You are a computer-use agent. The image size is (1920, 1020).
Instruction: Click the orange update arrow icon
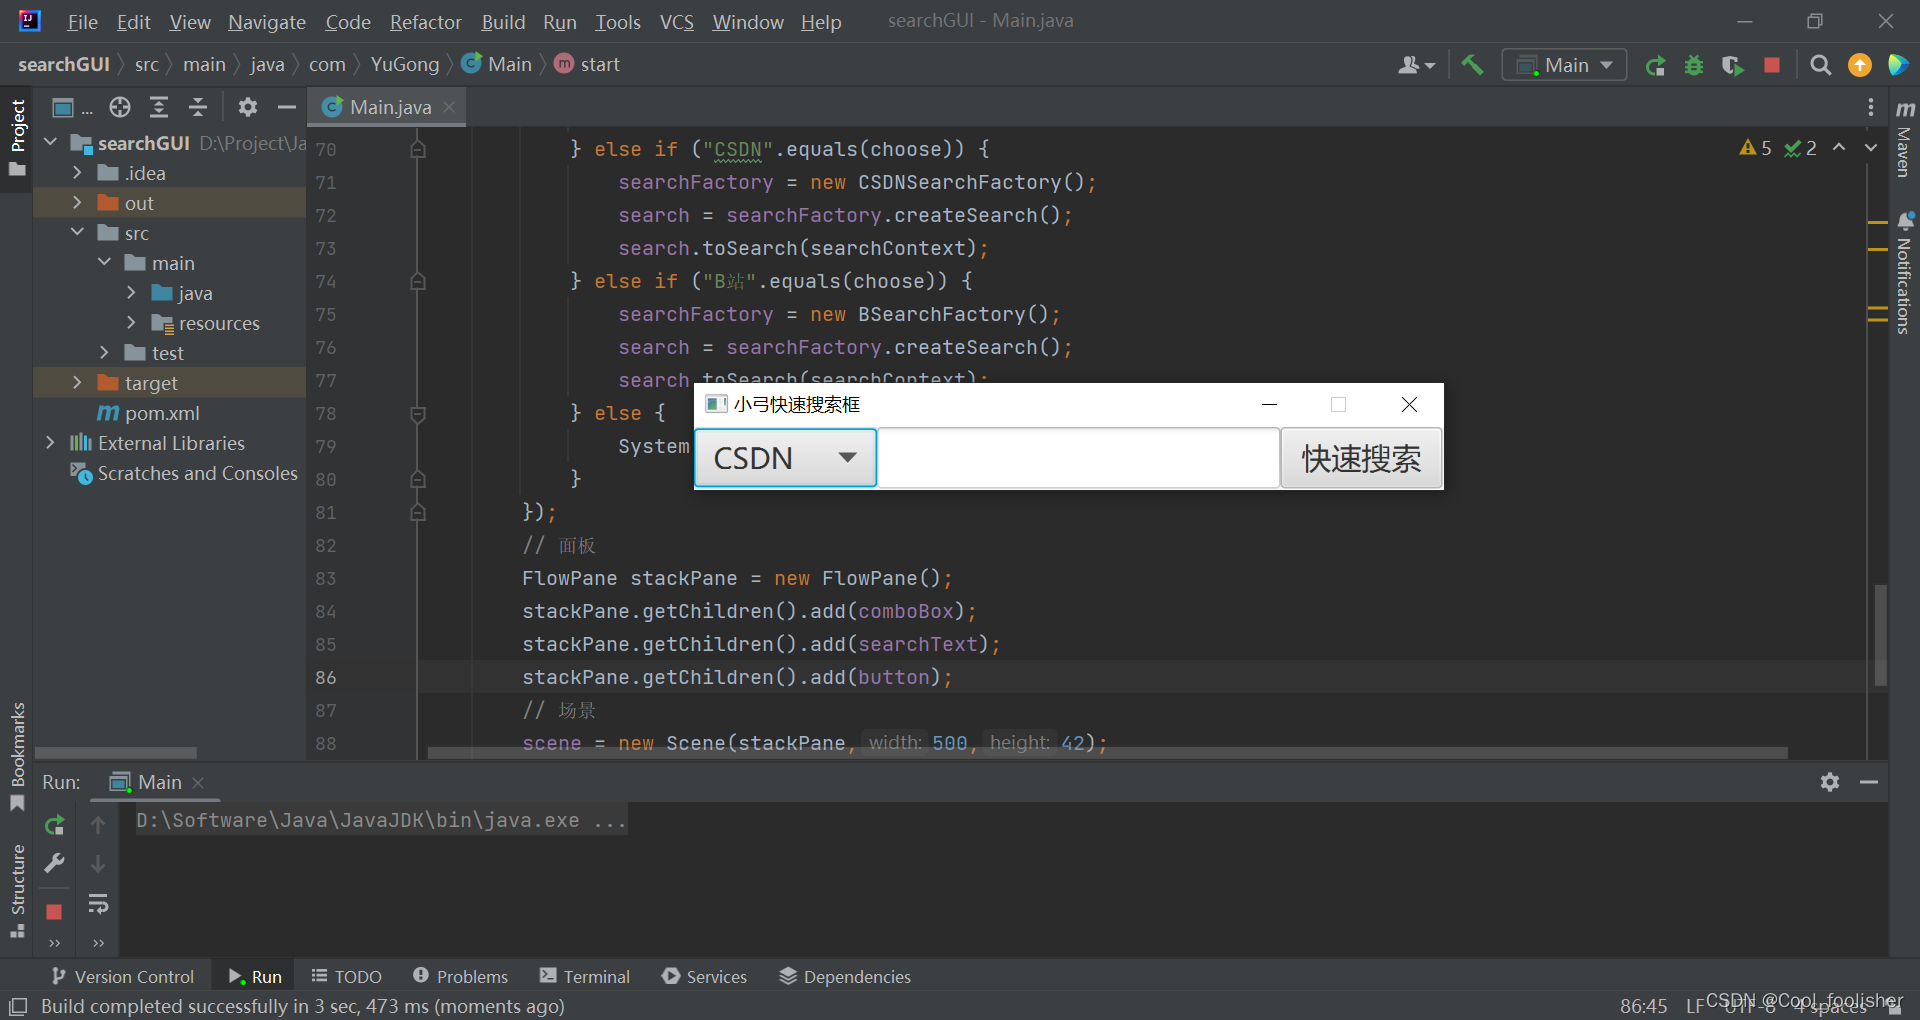tap(1860, 65)
